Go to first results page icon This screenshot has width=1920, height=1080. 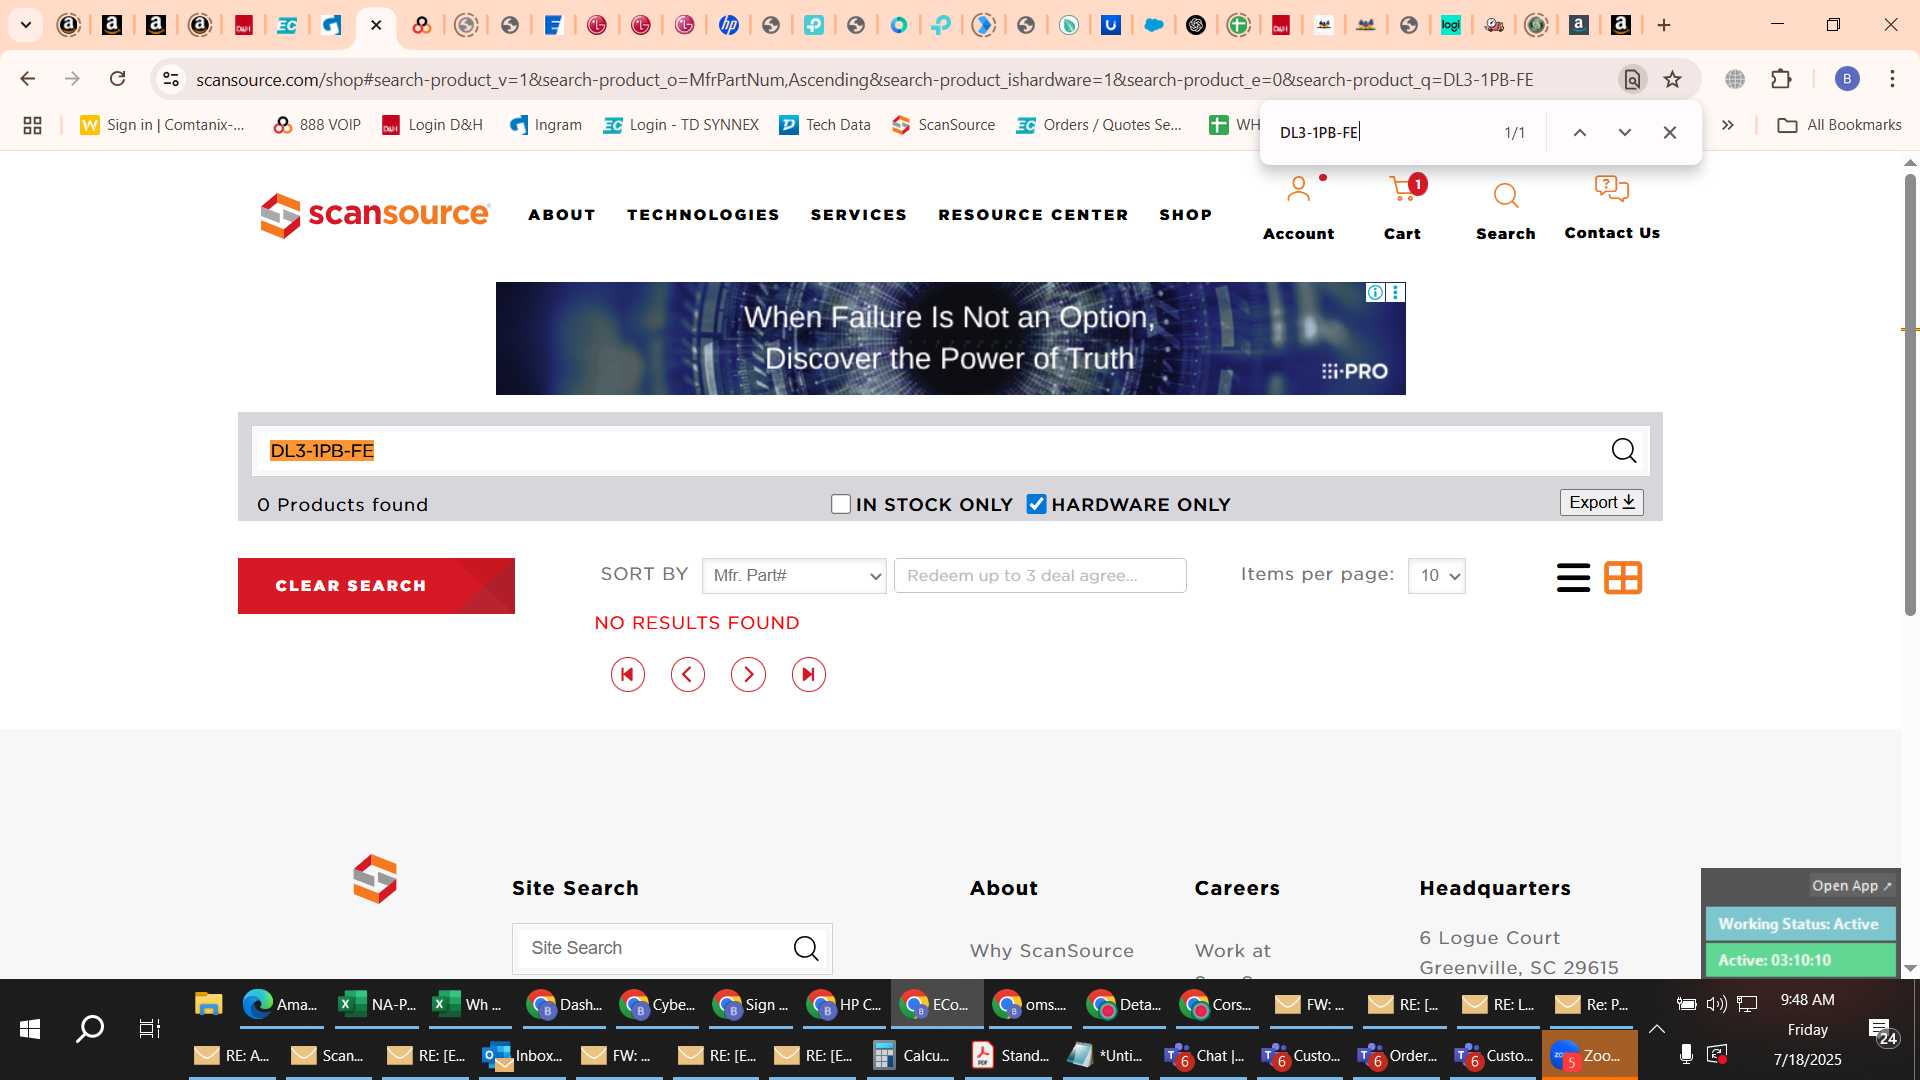tap(628, 675)
